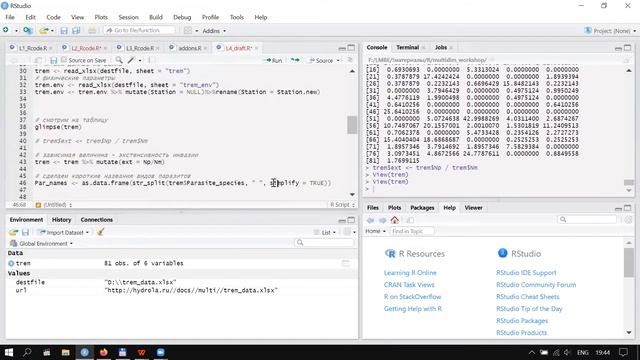Screen dimensions: 640x360
Task: Show Help in new window icon
Action: 410,220
